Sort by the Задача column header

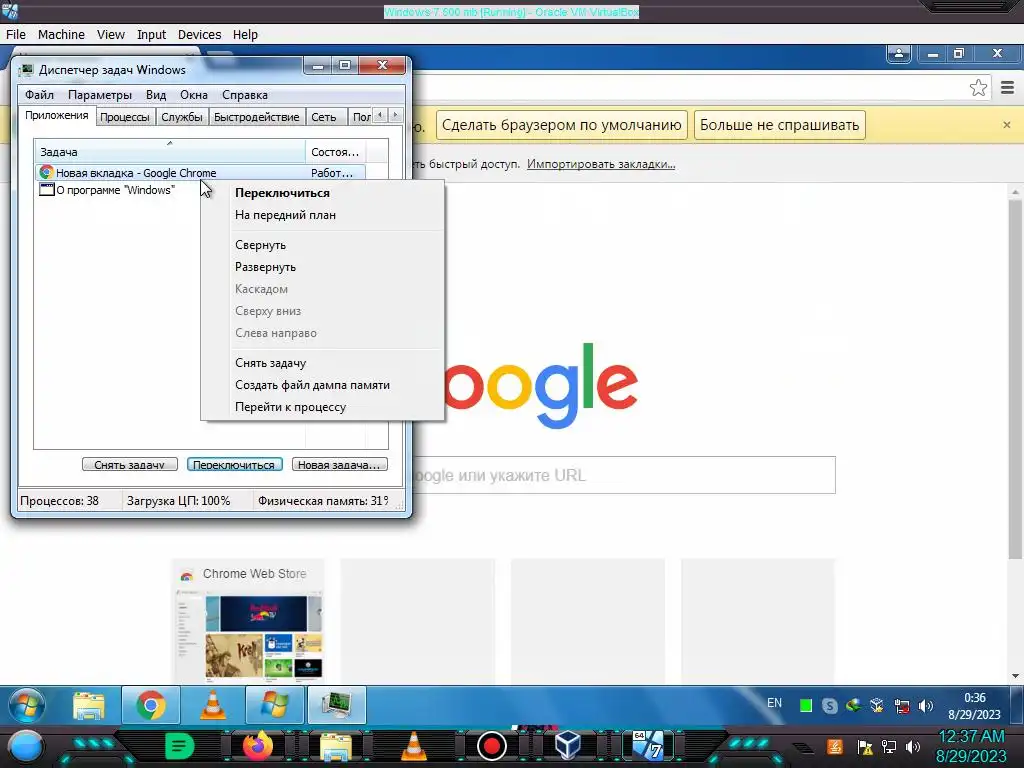170,152
